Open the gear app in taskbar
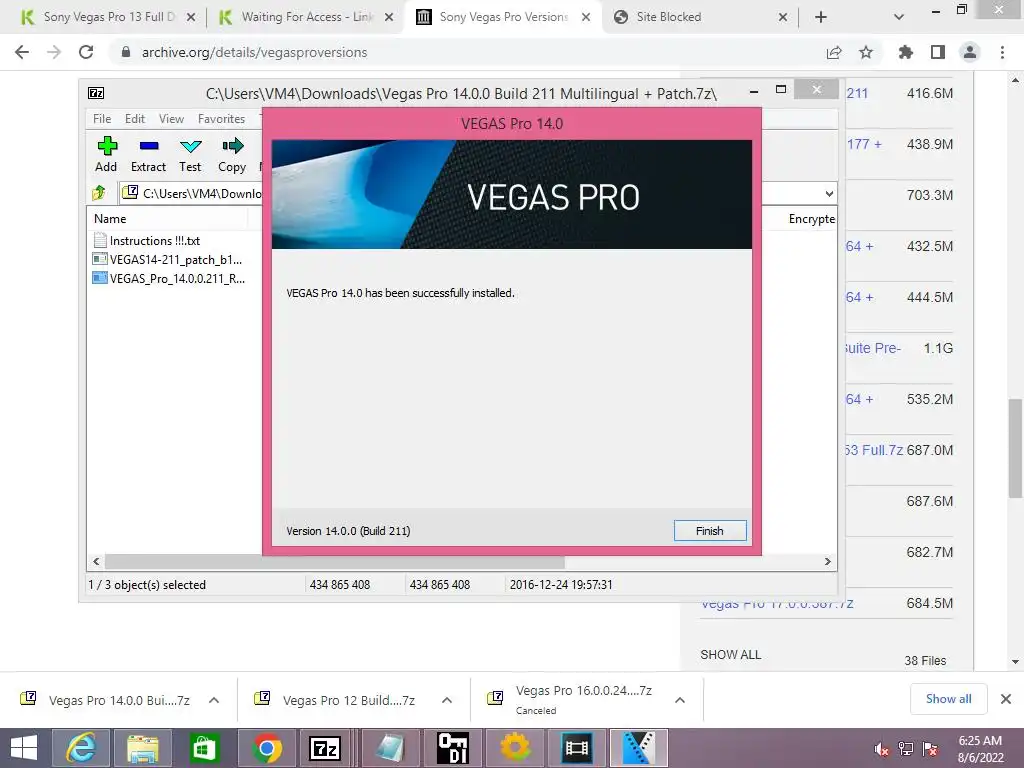Image resolution: width=1024 pixels, height=768 pixels. (x=515, y=748)
